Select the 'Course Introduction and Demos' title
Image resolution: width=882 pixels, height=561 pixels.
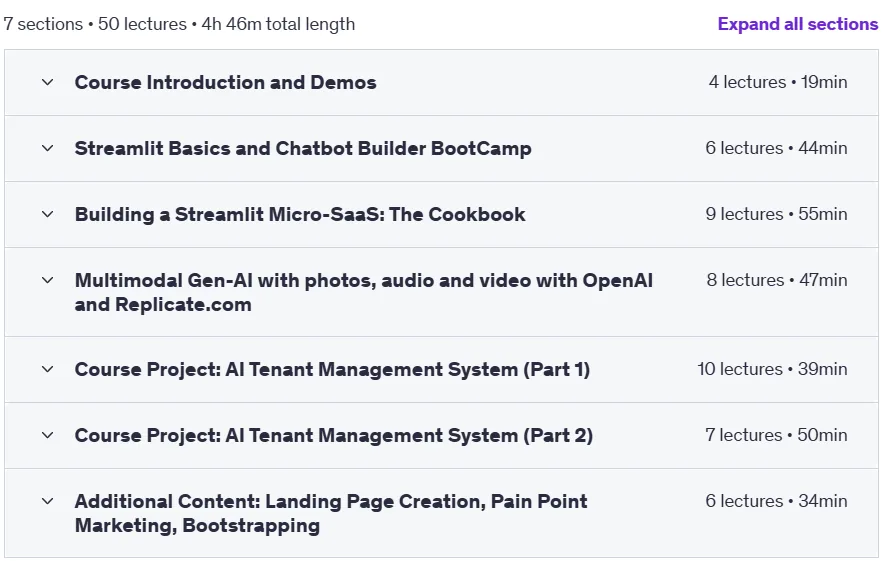click(x=226, y=83)
